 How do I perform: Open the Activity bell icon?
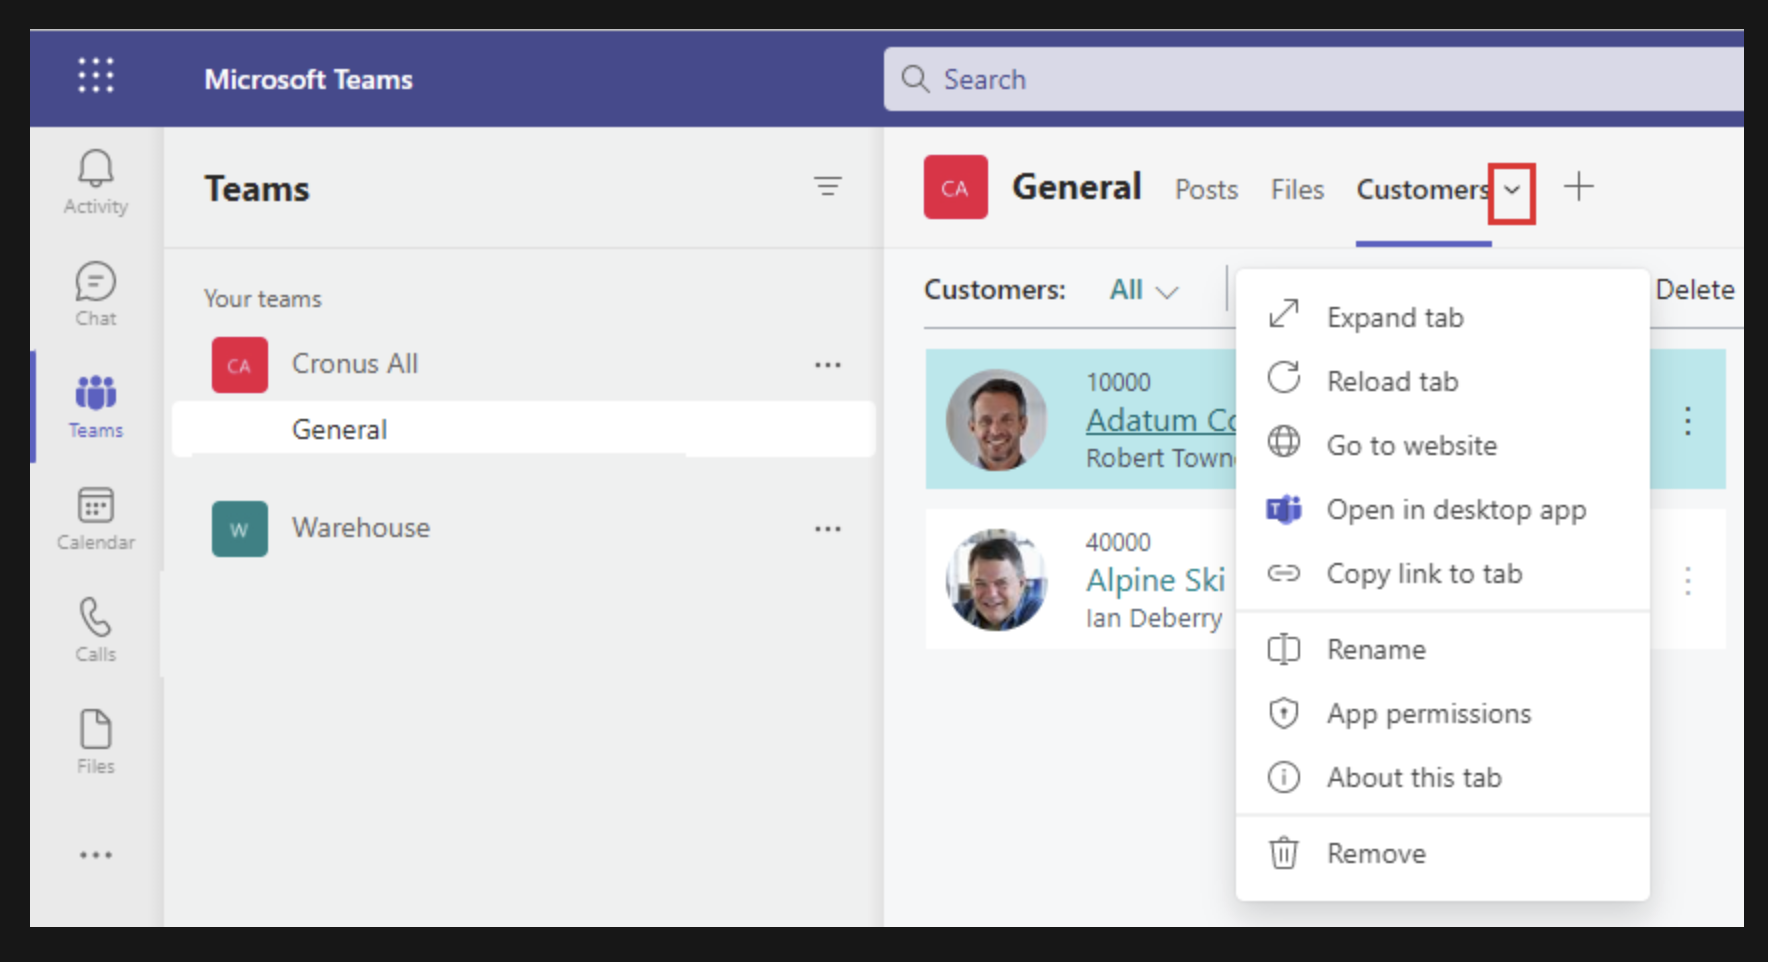(96, 182)
